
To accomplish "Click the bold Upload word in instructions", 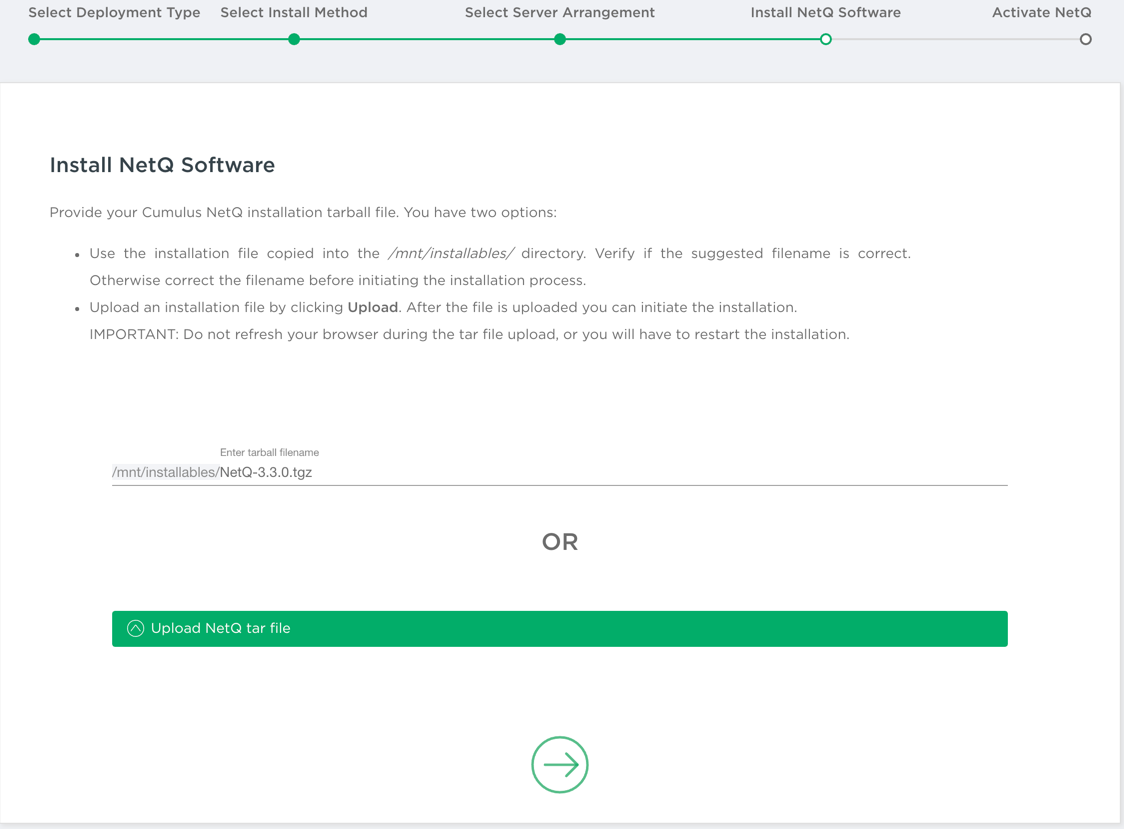I will (x=373, y=307).
